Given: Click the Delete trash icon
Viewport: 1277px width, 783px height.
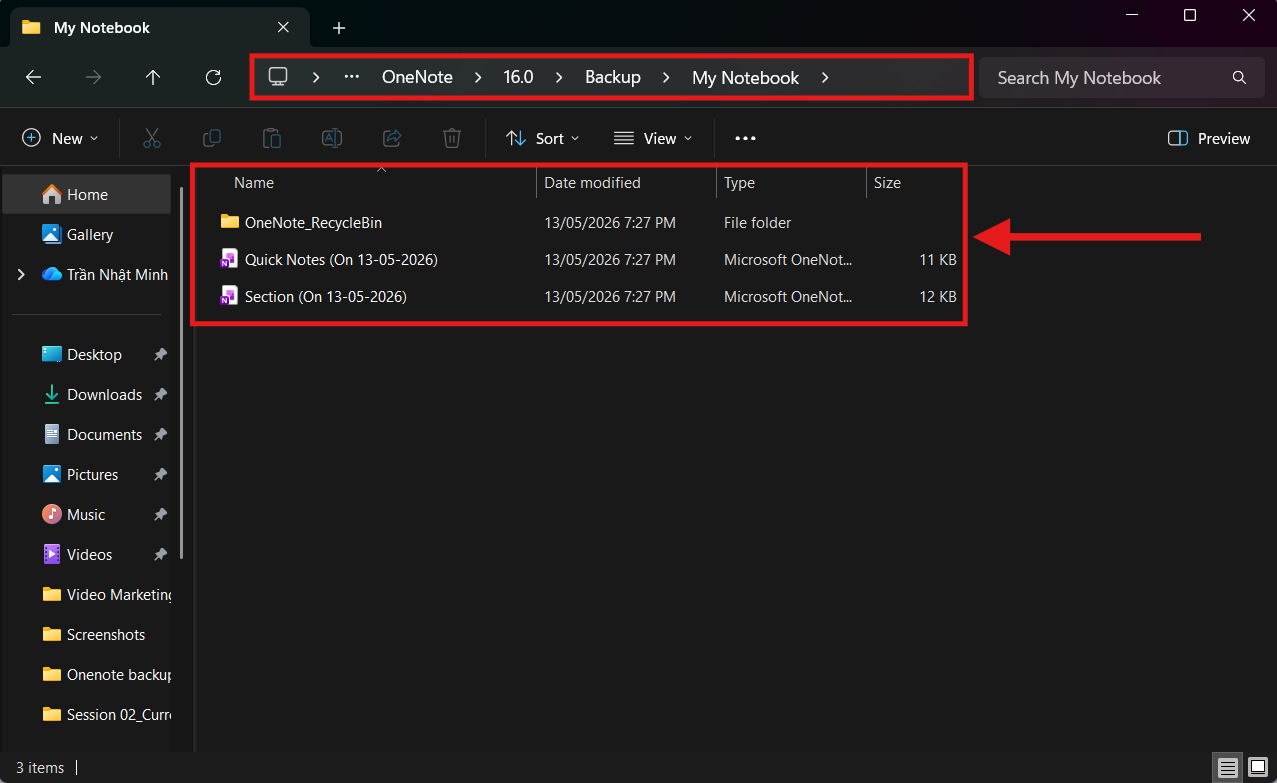Looking at the screenshot, I should 452,139.
